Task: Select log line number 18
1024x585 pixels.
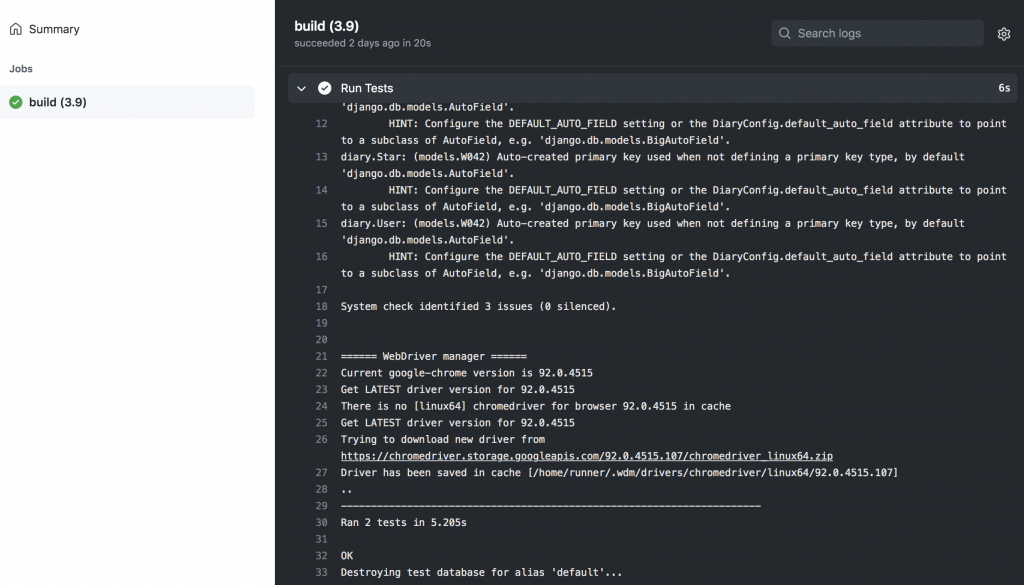Action: point(321,306)
